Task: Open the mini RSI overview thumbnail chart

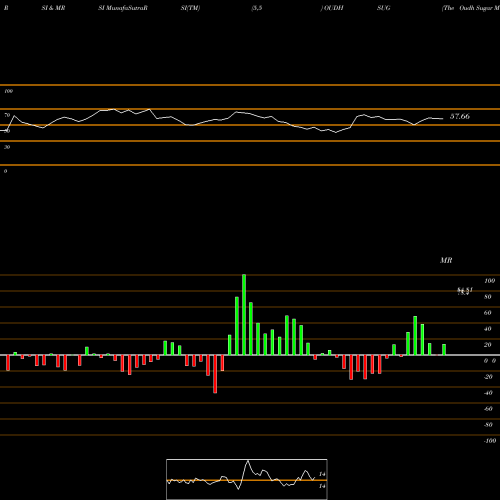Action: [247, 479]
